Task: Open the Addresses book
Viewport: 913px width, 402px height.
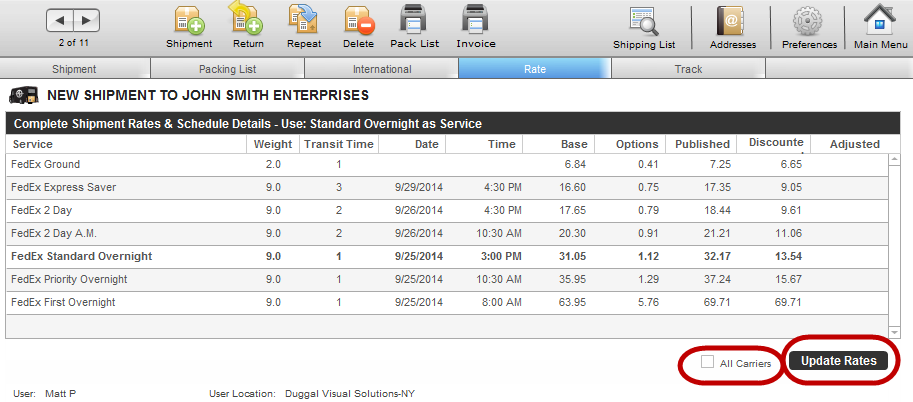Action: [x=732, y=27]
